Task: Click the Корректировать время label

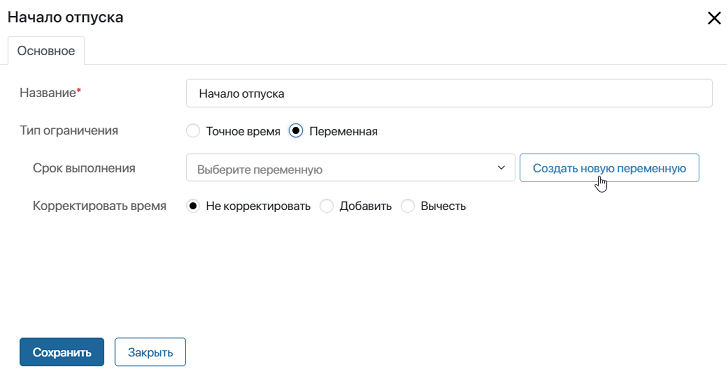Action: click(99, 206)
